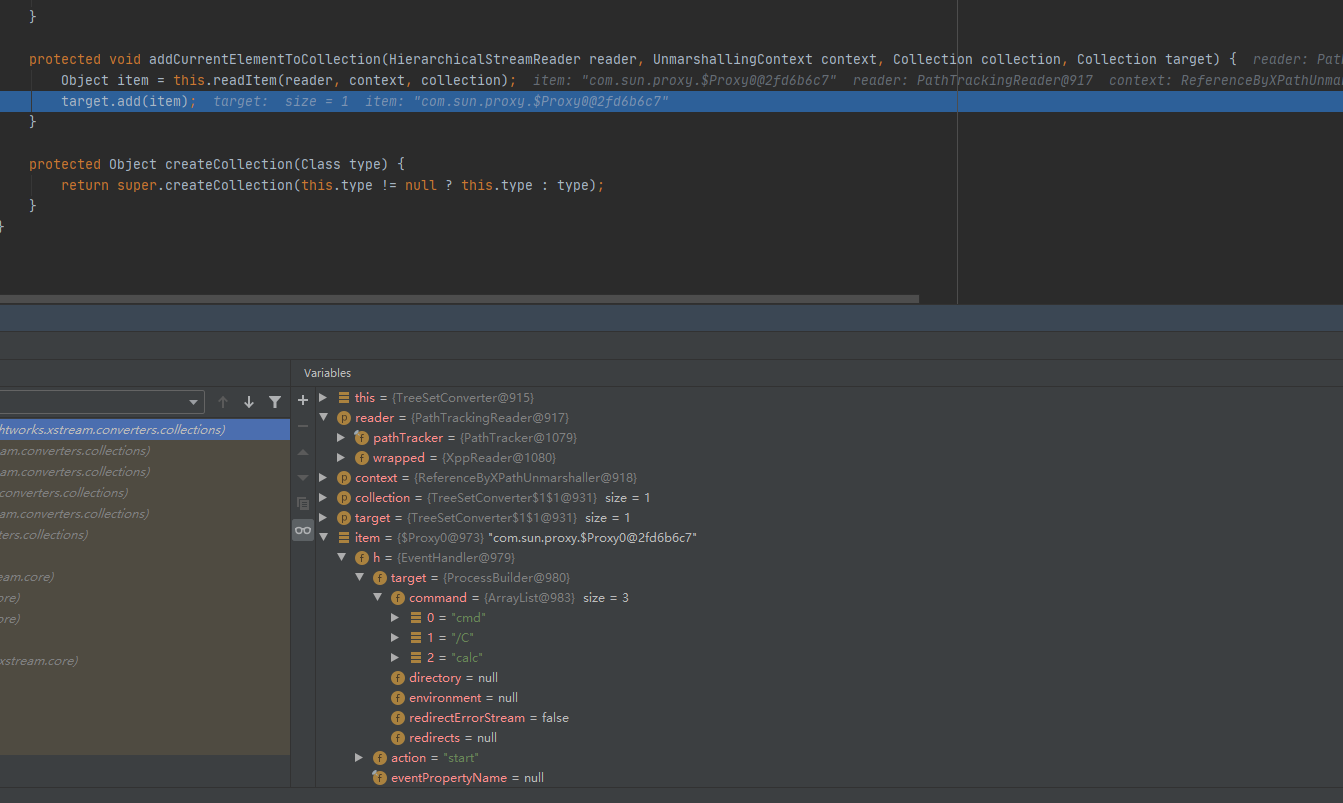
Task: Toggle the show watches glasses icon
Action: click(x=303, y=530)
